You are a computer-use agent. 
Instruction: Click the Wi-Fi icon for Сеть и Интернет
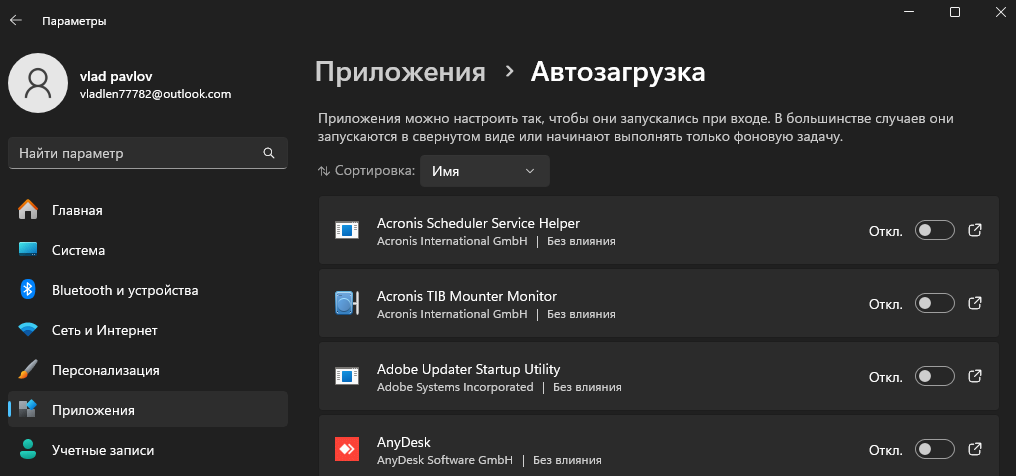click(27, 330)
